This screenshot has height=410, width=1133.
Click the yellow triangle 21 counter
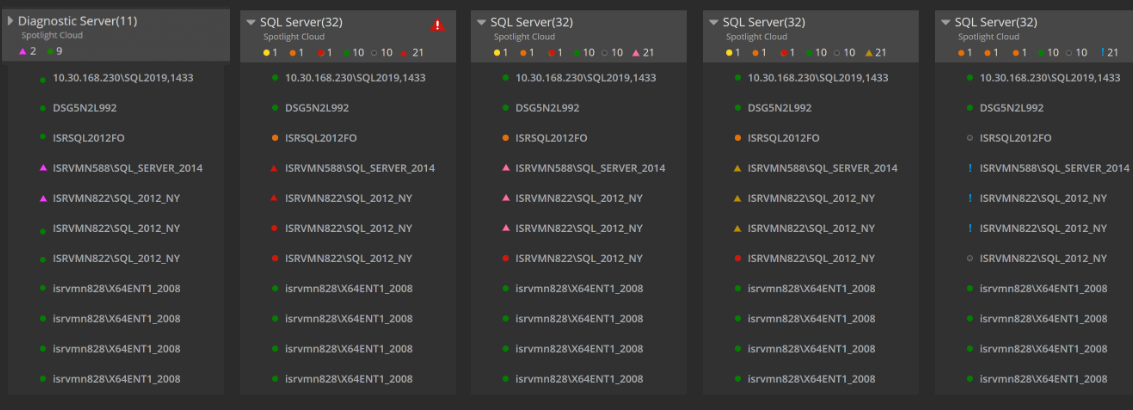click(x=874, y=53)
